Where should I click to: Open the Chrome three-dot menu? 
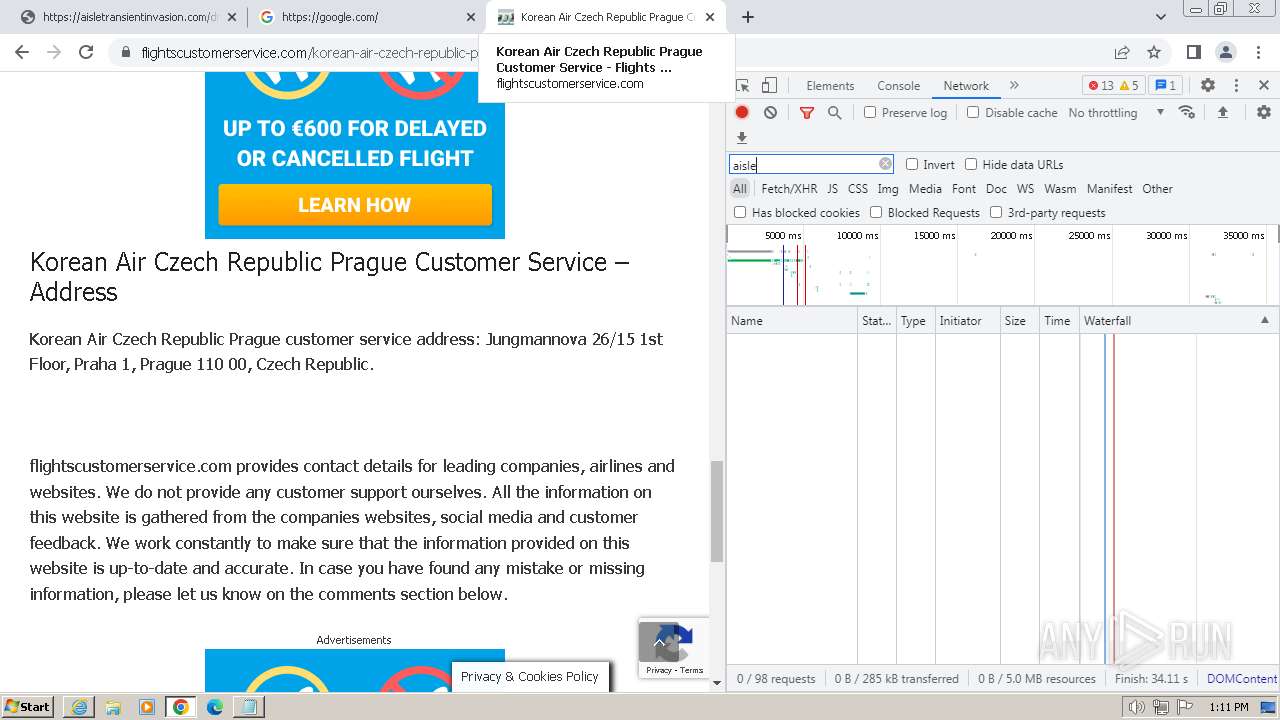pyautogui.click(x=1257, y=52)
